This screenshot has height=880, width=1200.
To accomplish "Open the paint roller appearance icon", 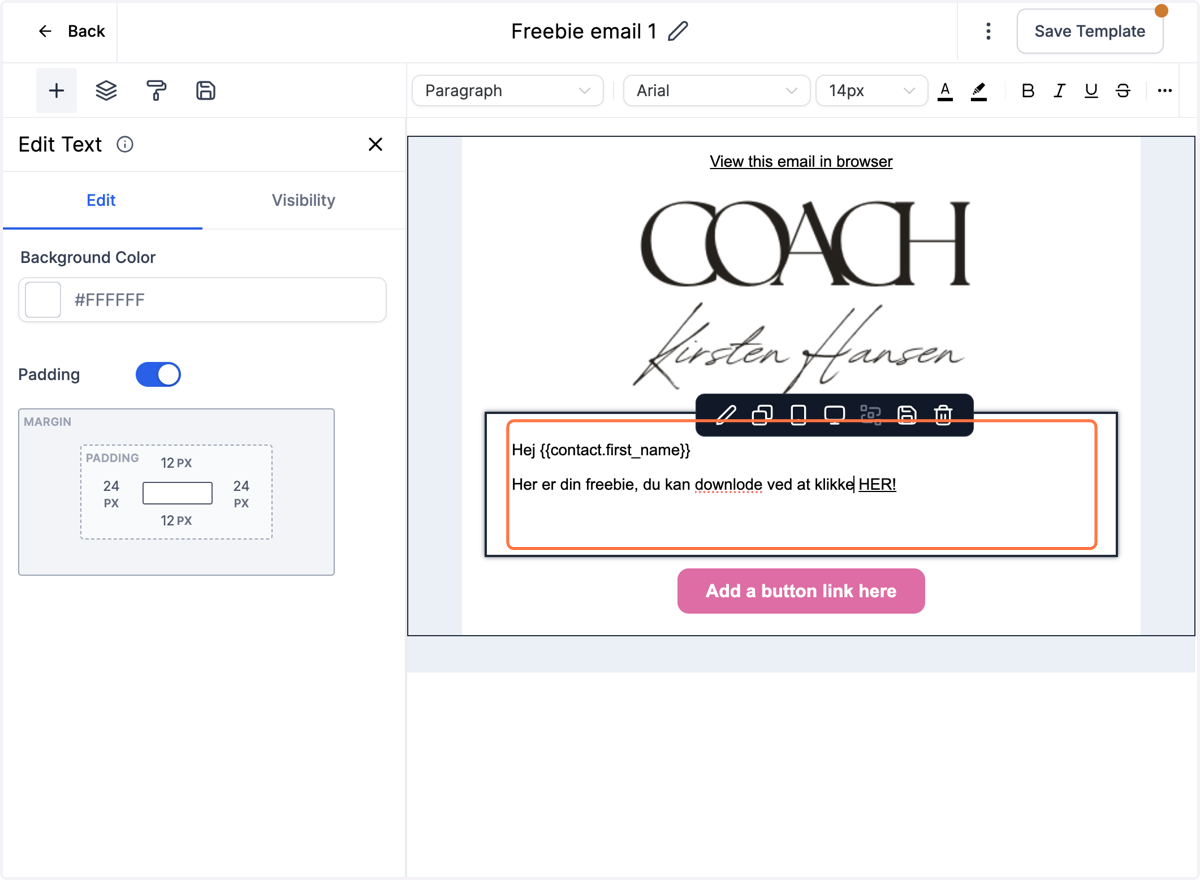I will (156, 91).
